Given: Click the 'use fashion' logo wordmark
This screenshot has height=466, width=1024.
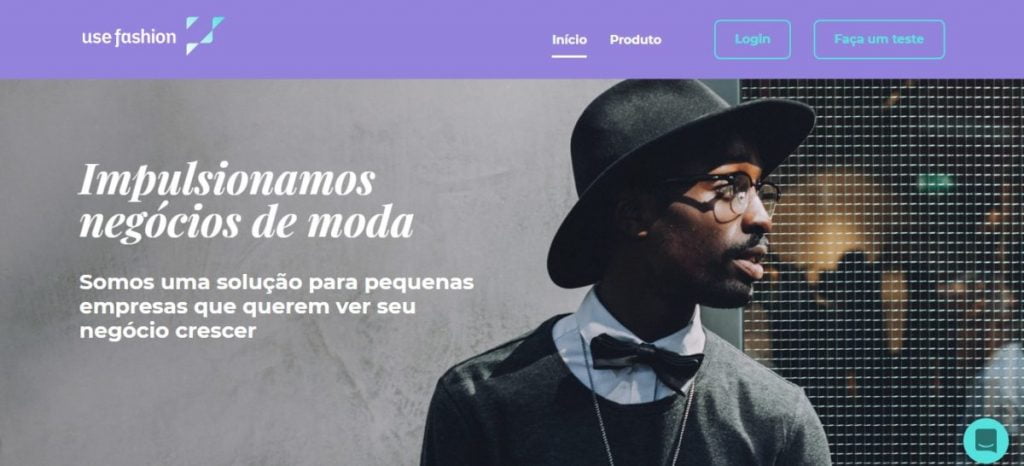Looking at the screenshot, I should 129,37.
